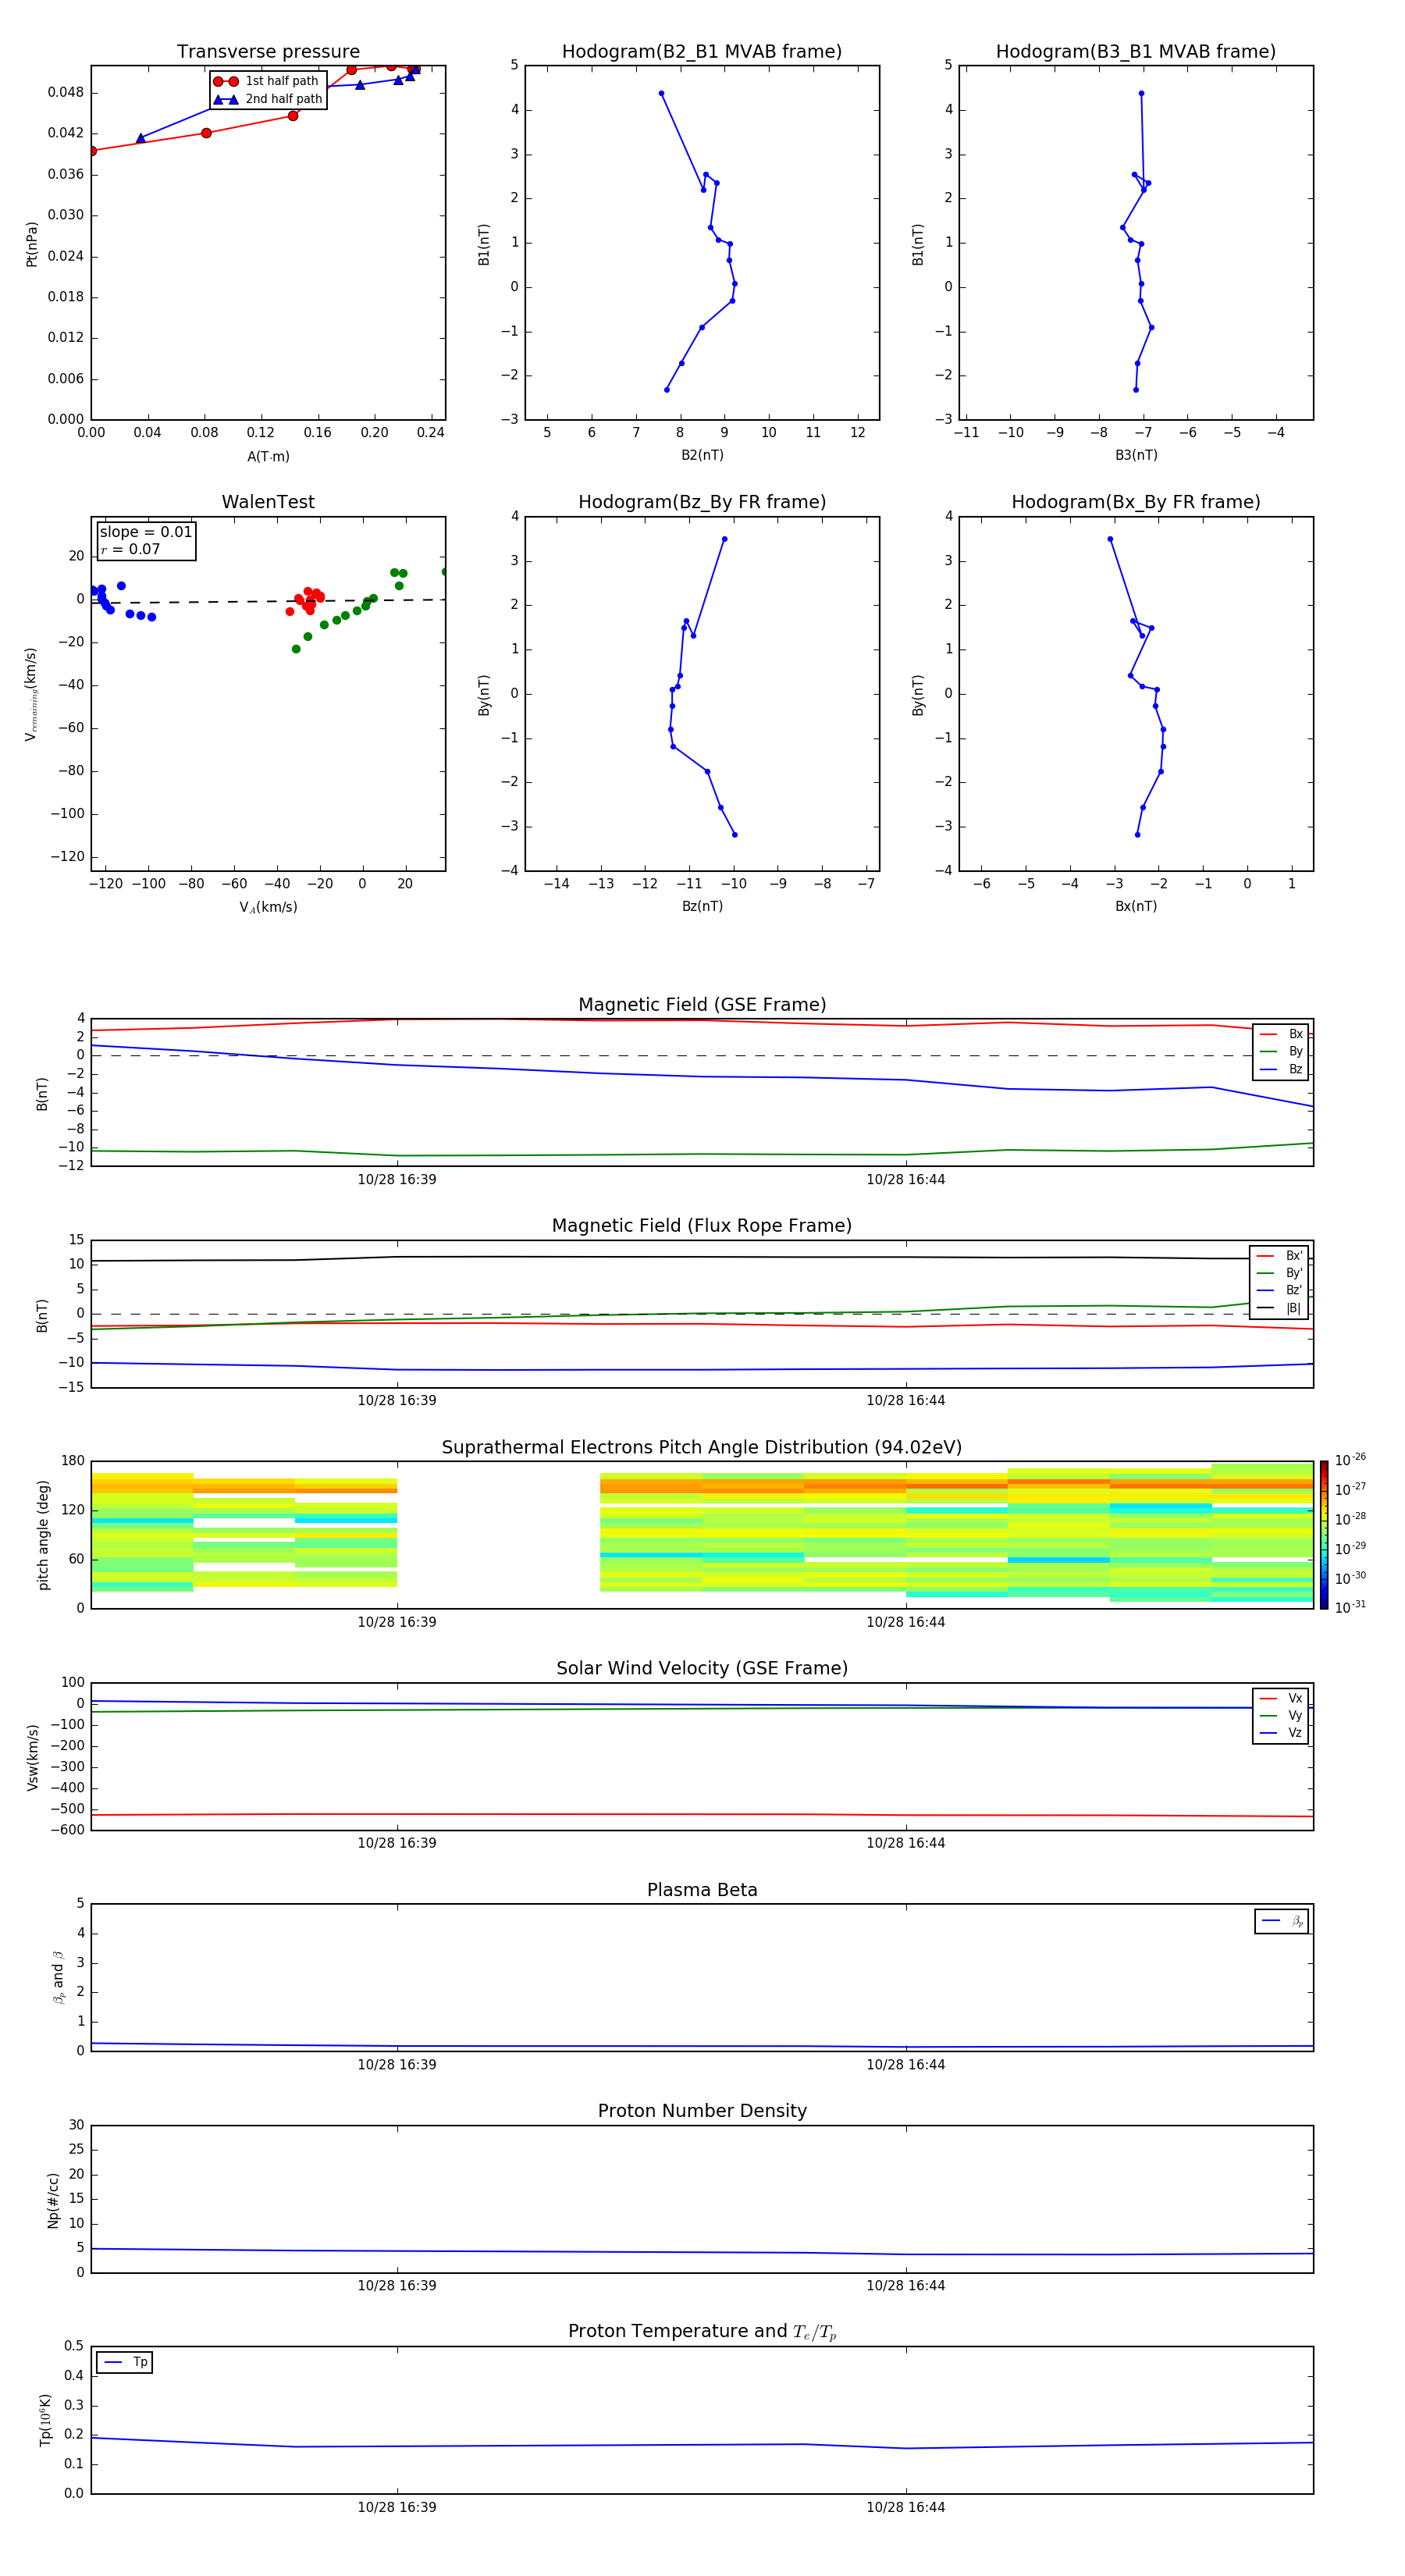This screenshot has width=1405, height=2576.
Task: Click the 'Bz(nT)' x-axis label
Action: pyautogui.click(x=702, y=906)
